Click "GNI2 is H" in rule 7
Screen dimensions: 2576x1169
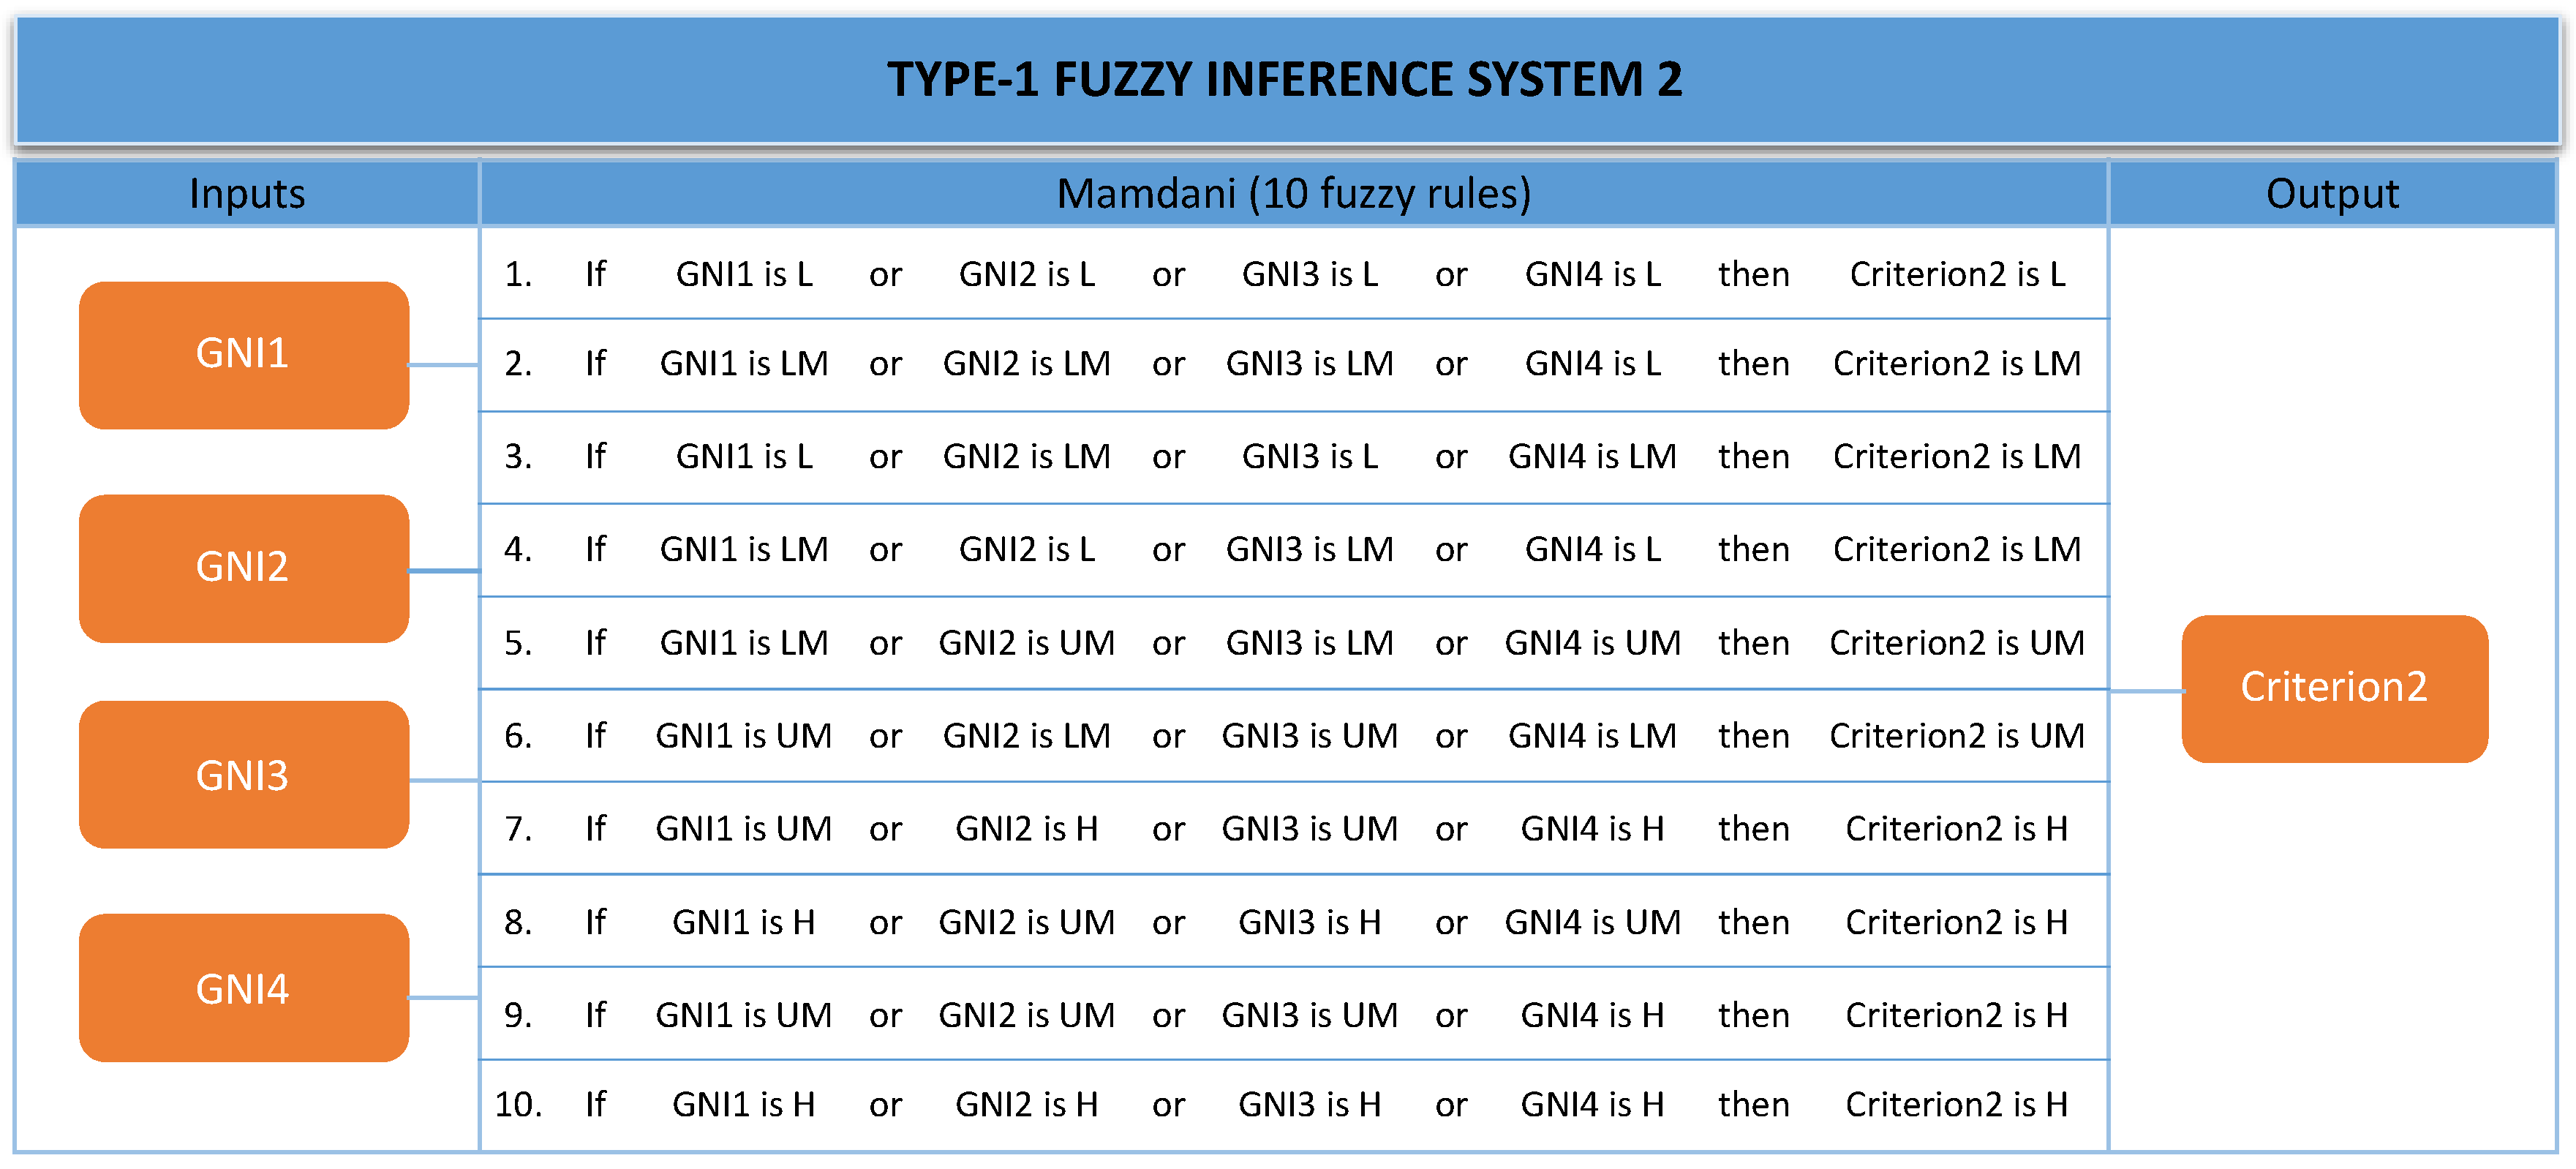point(1026,829)
